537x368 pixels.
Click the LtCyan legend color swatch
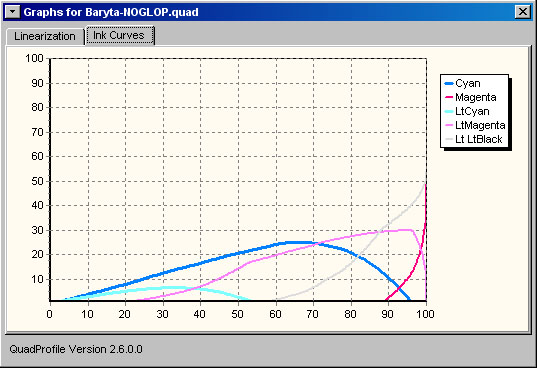pos(449,112)
